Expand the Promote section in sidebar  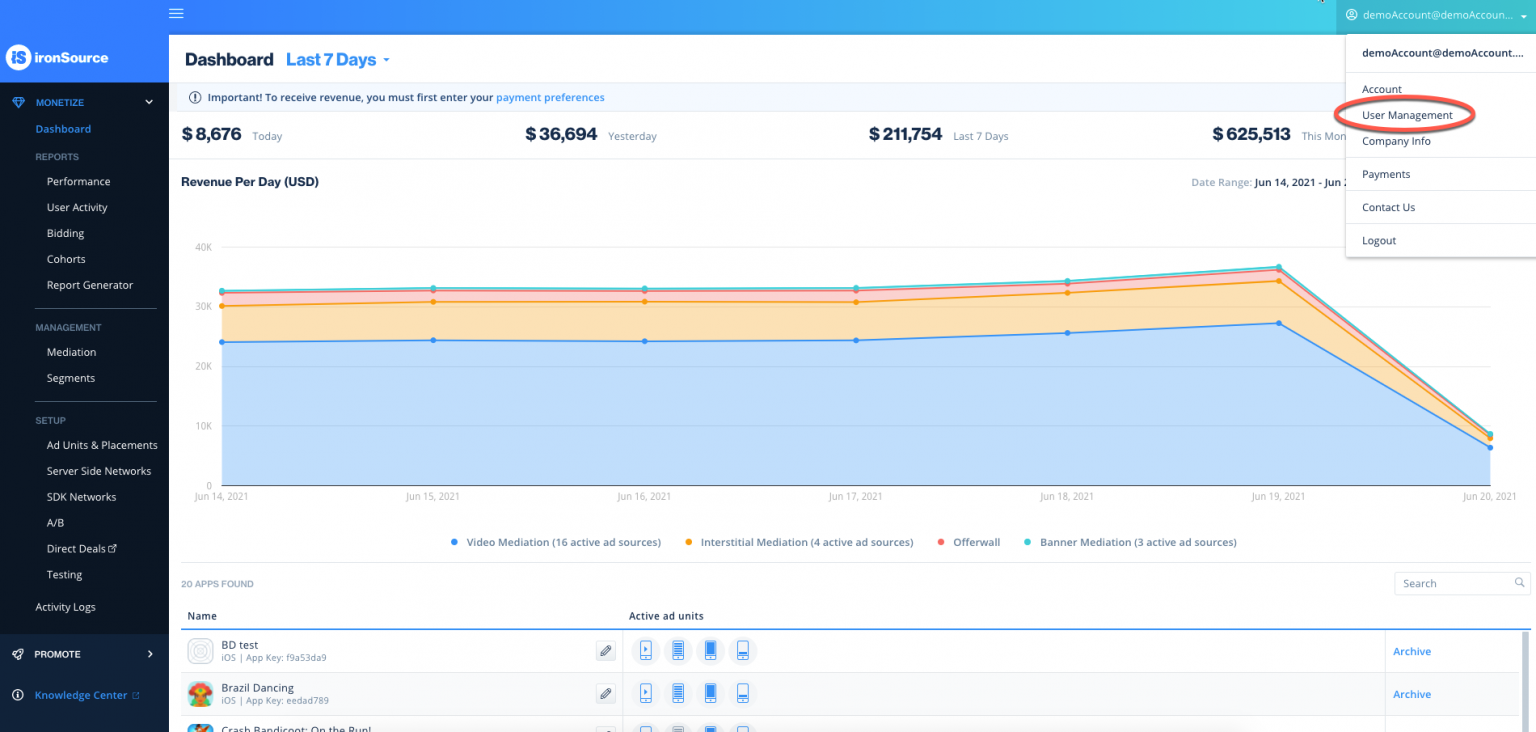click(150, 654)
